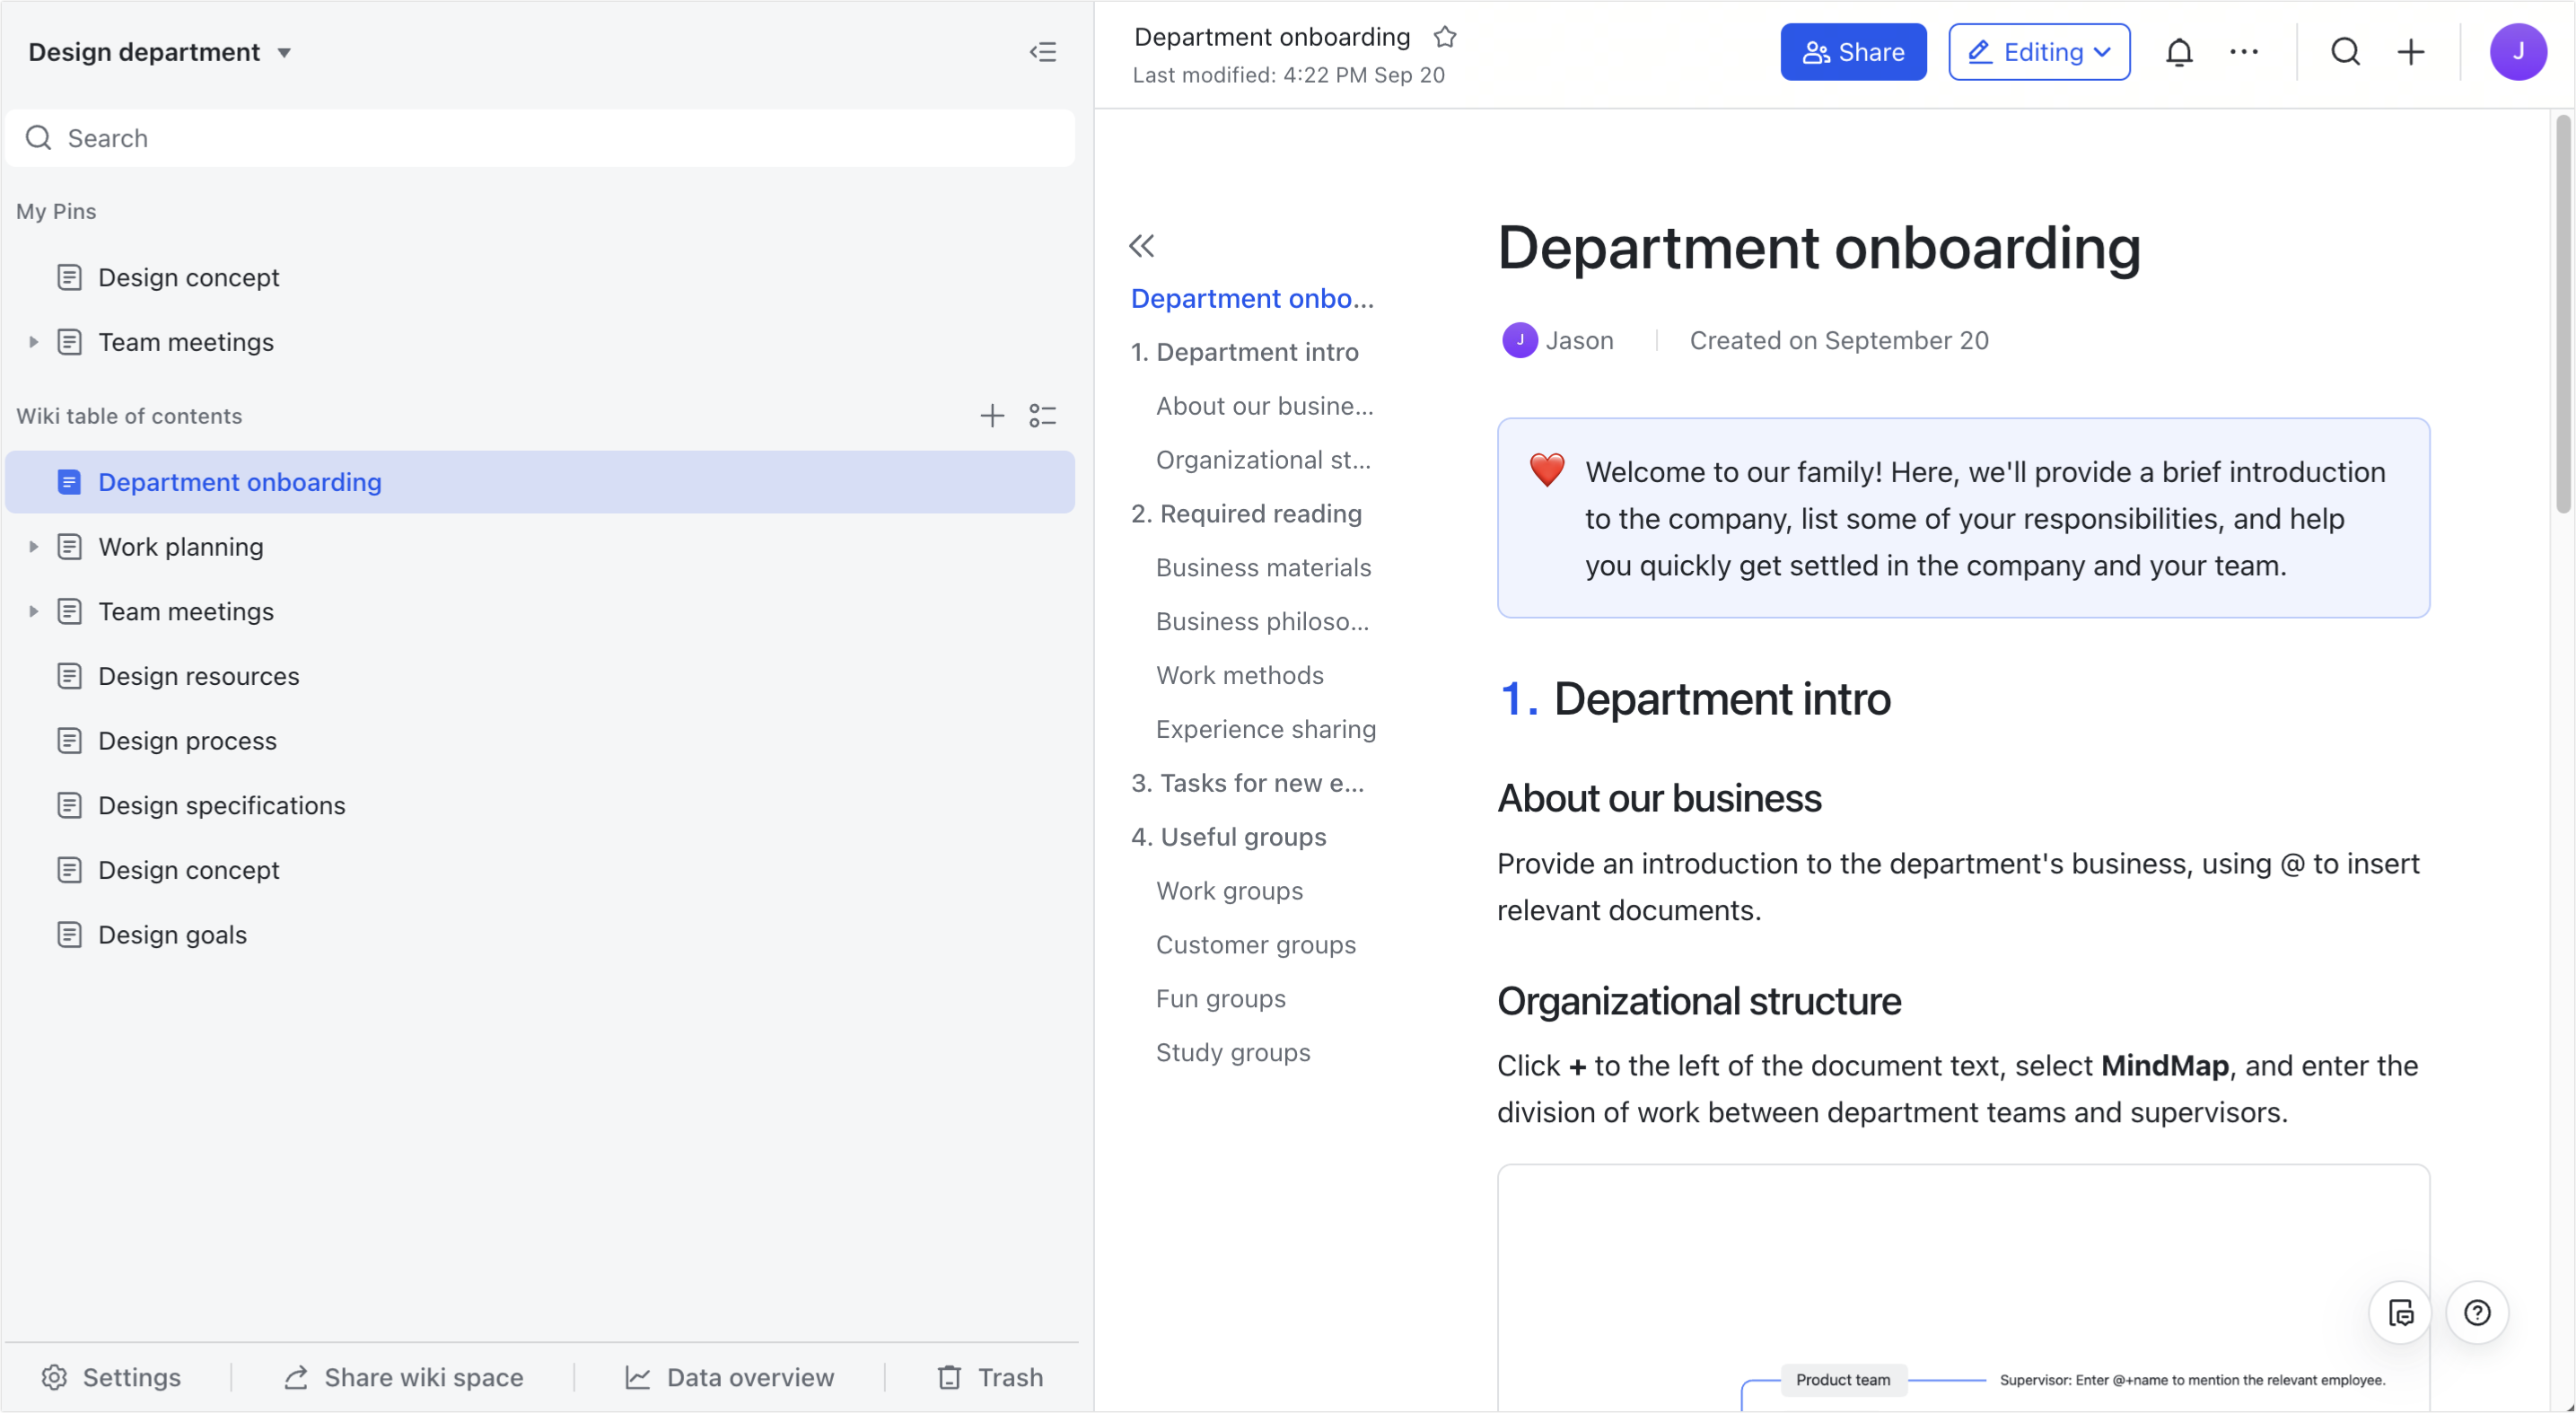Add new page to Wiki table of contents
This screenshot has width=2576, height=1413.
click(x=991, y=416)
